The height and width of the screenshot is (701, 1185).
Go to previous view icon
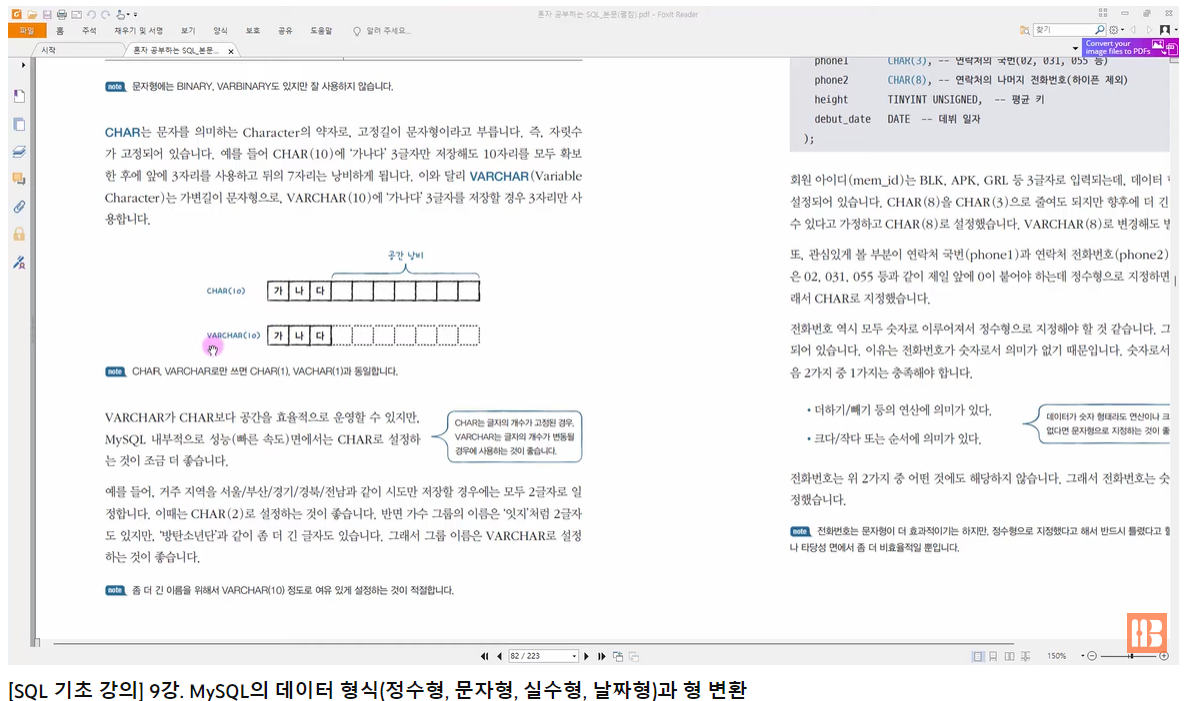618,656
